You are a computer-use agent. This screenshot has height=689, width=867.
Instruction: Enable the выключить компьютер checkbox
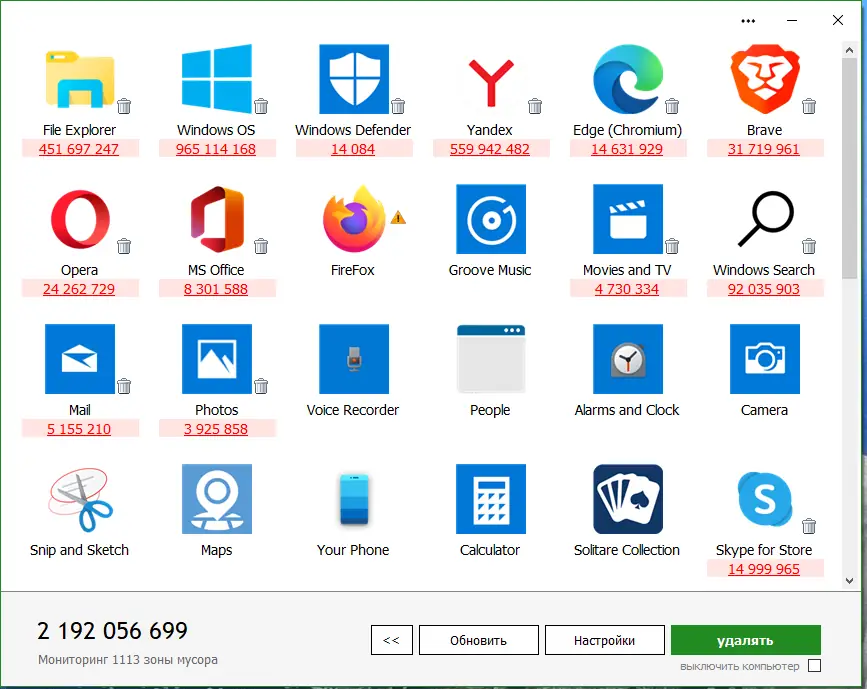tap(814, 665)
